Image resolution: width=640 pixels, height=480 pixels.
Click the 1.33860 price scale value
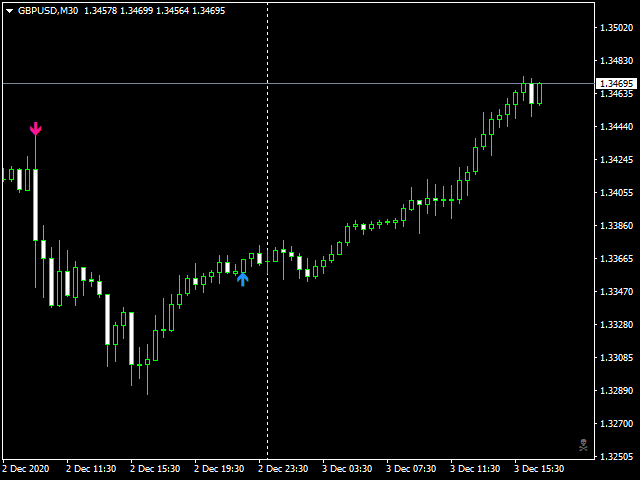[616, 226]
